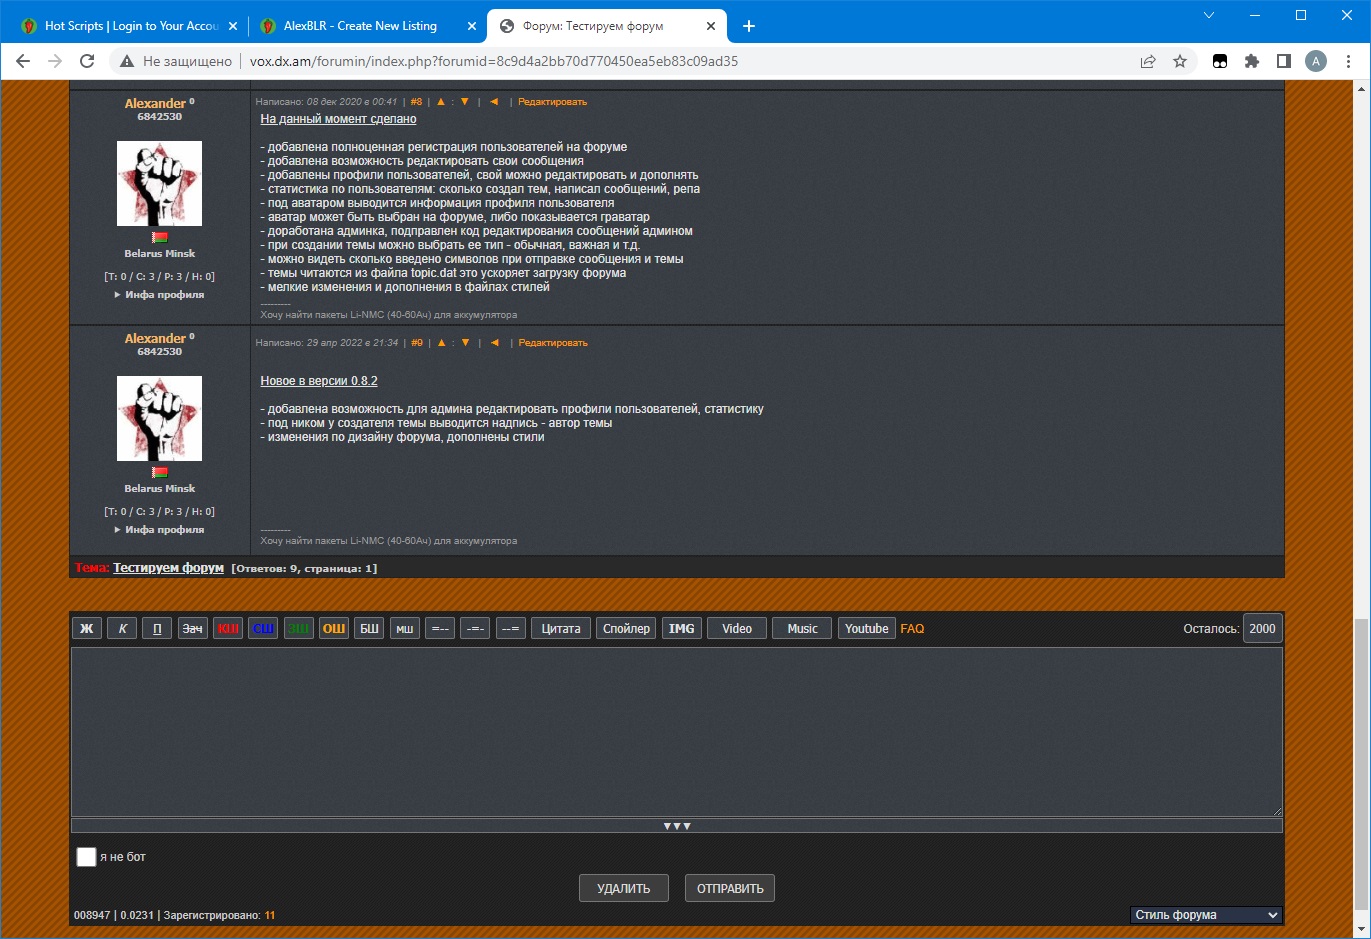
Task: Click inside the message text area
Action: [676, 732]
